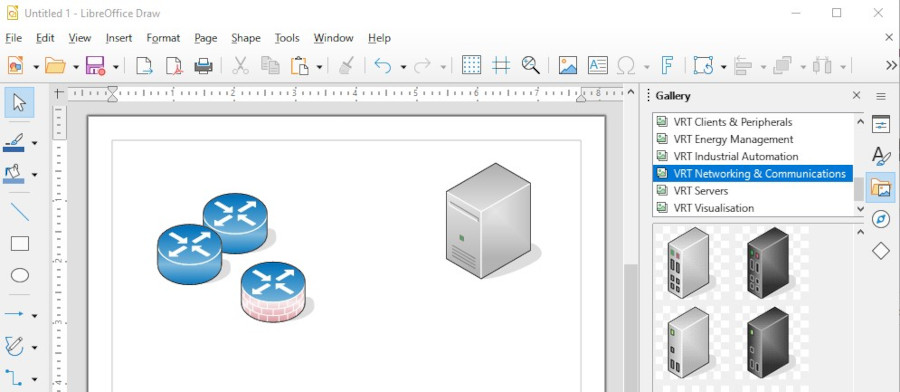The height and width of the screenshot is (392, 900).
Task: Print the document with the printer icon
Action: tap(203, 65)
